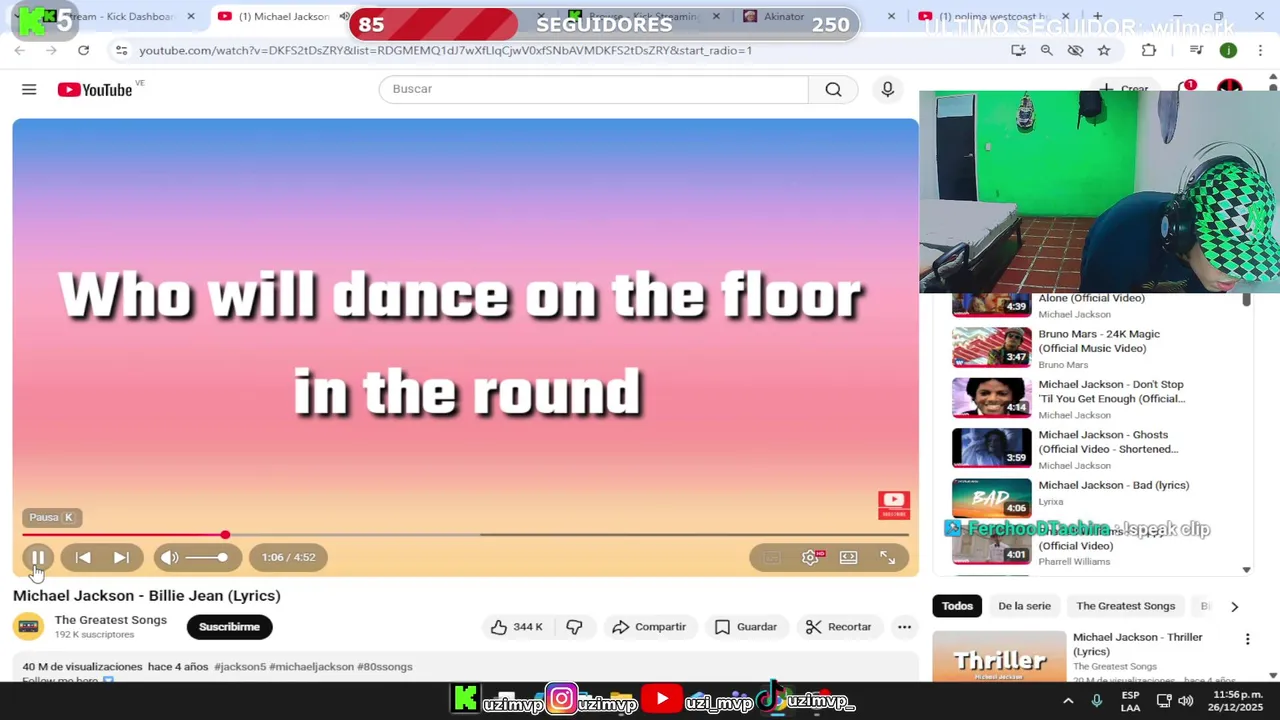1280x720 pixels.
Task: Show more filter chips with right chevron
Action: point(1234,606)
